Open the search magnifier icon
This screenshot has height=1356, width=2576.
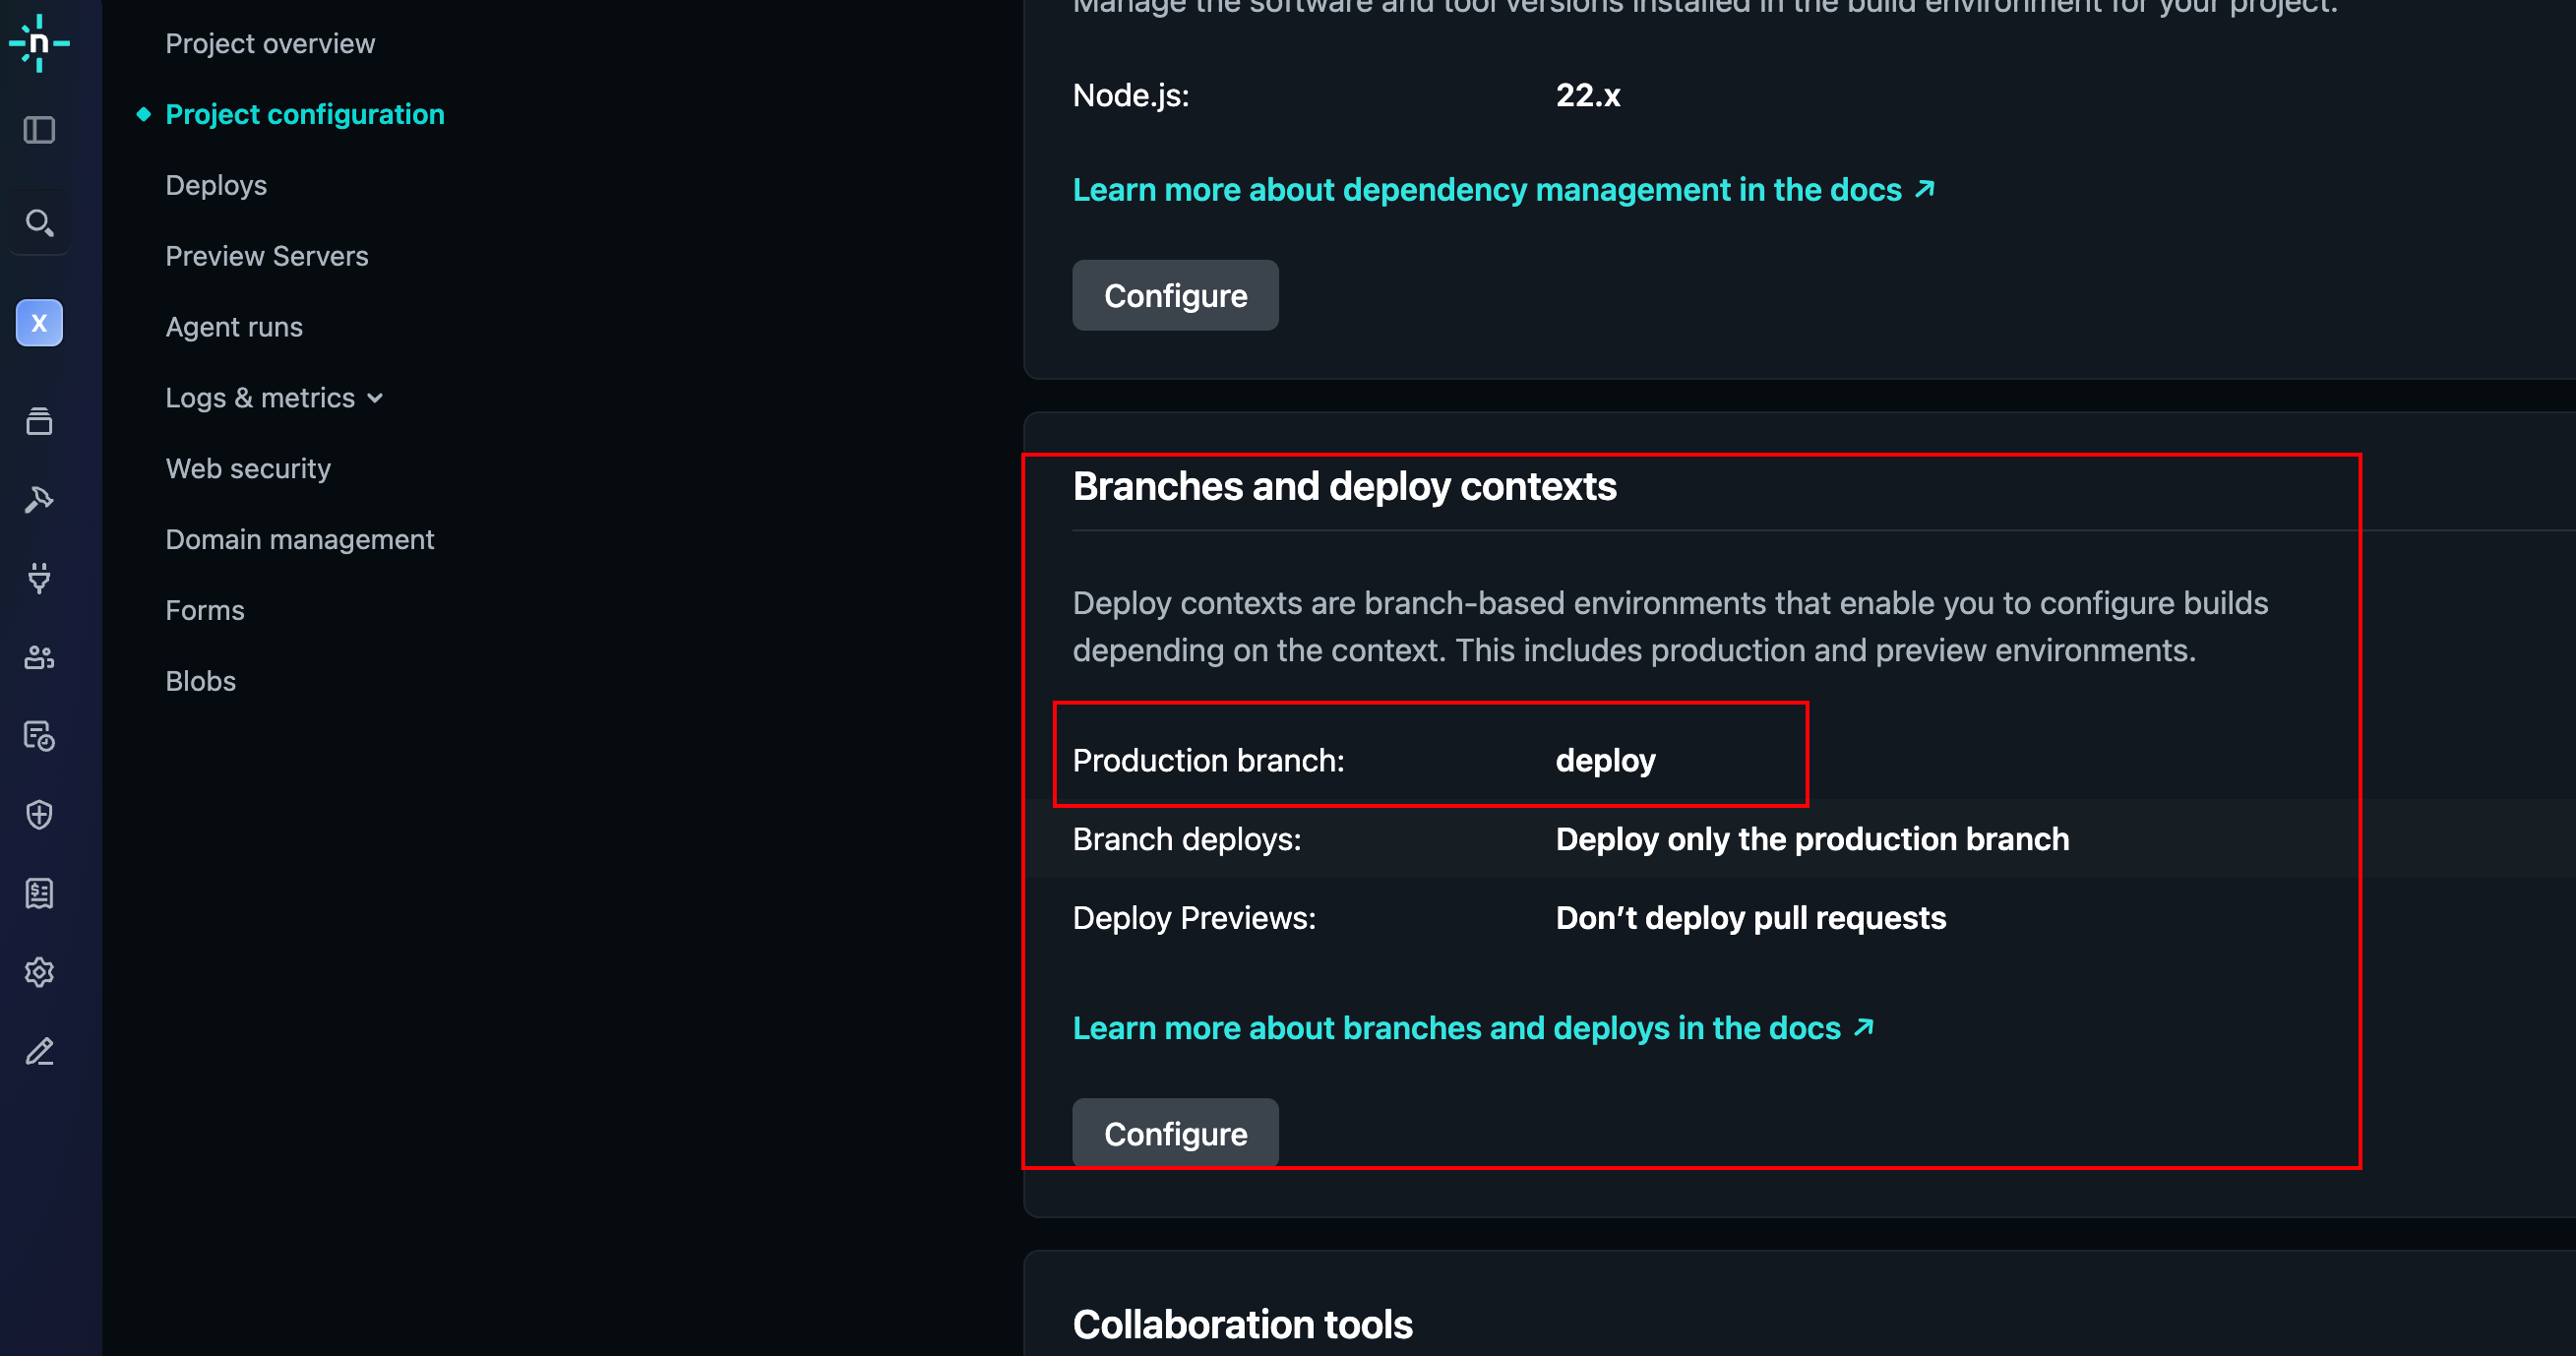click(39, 222)
